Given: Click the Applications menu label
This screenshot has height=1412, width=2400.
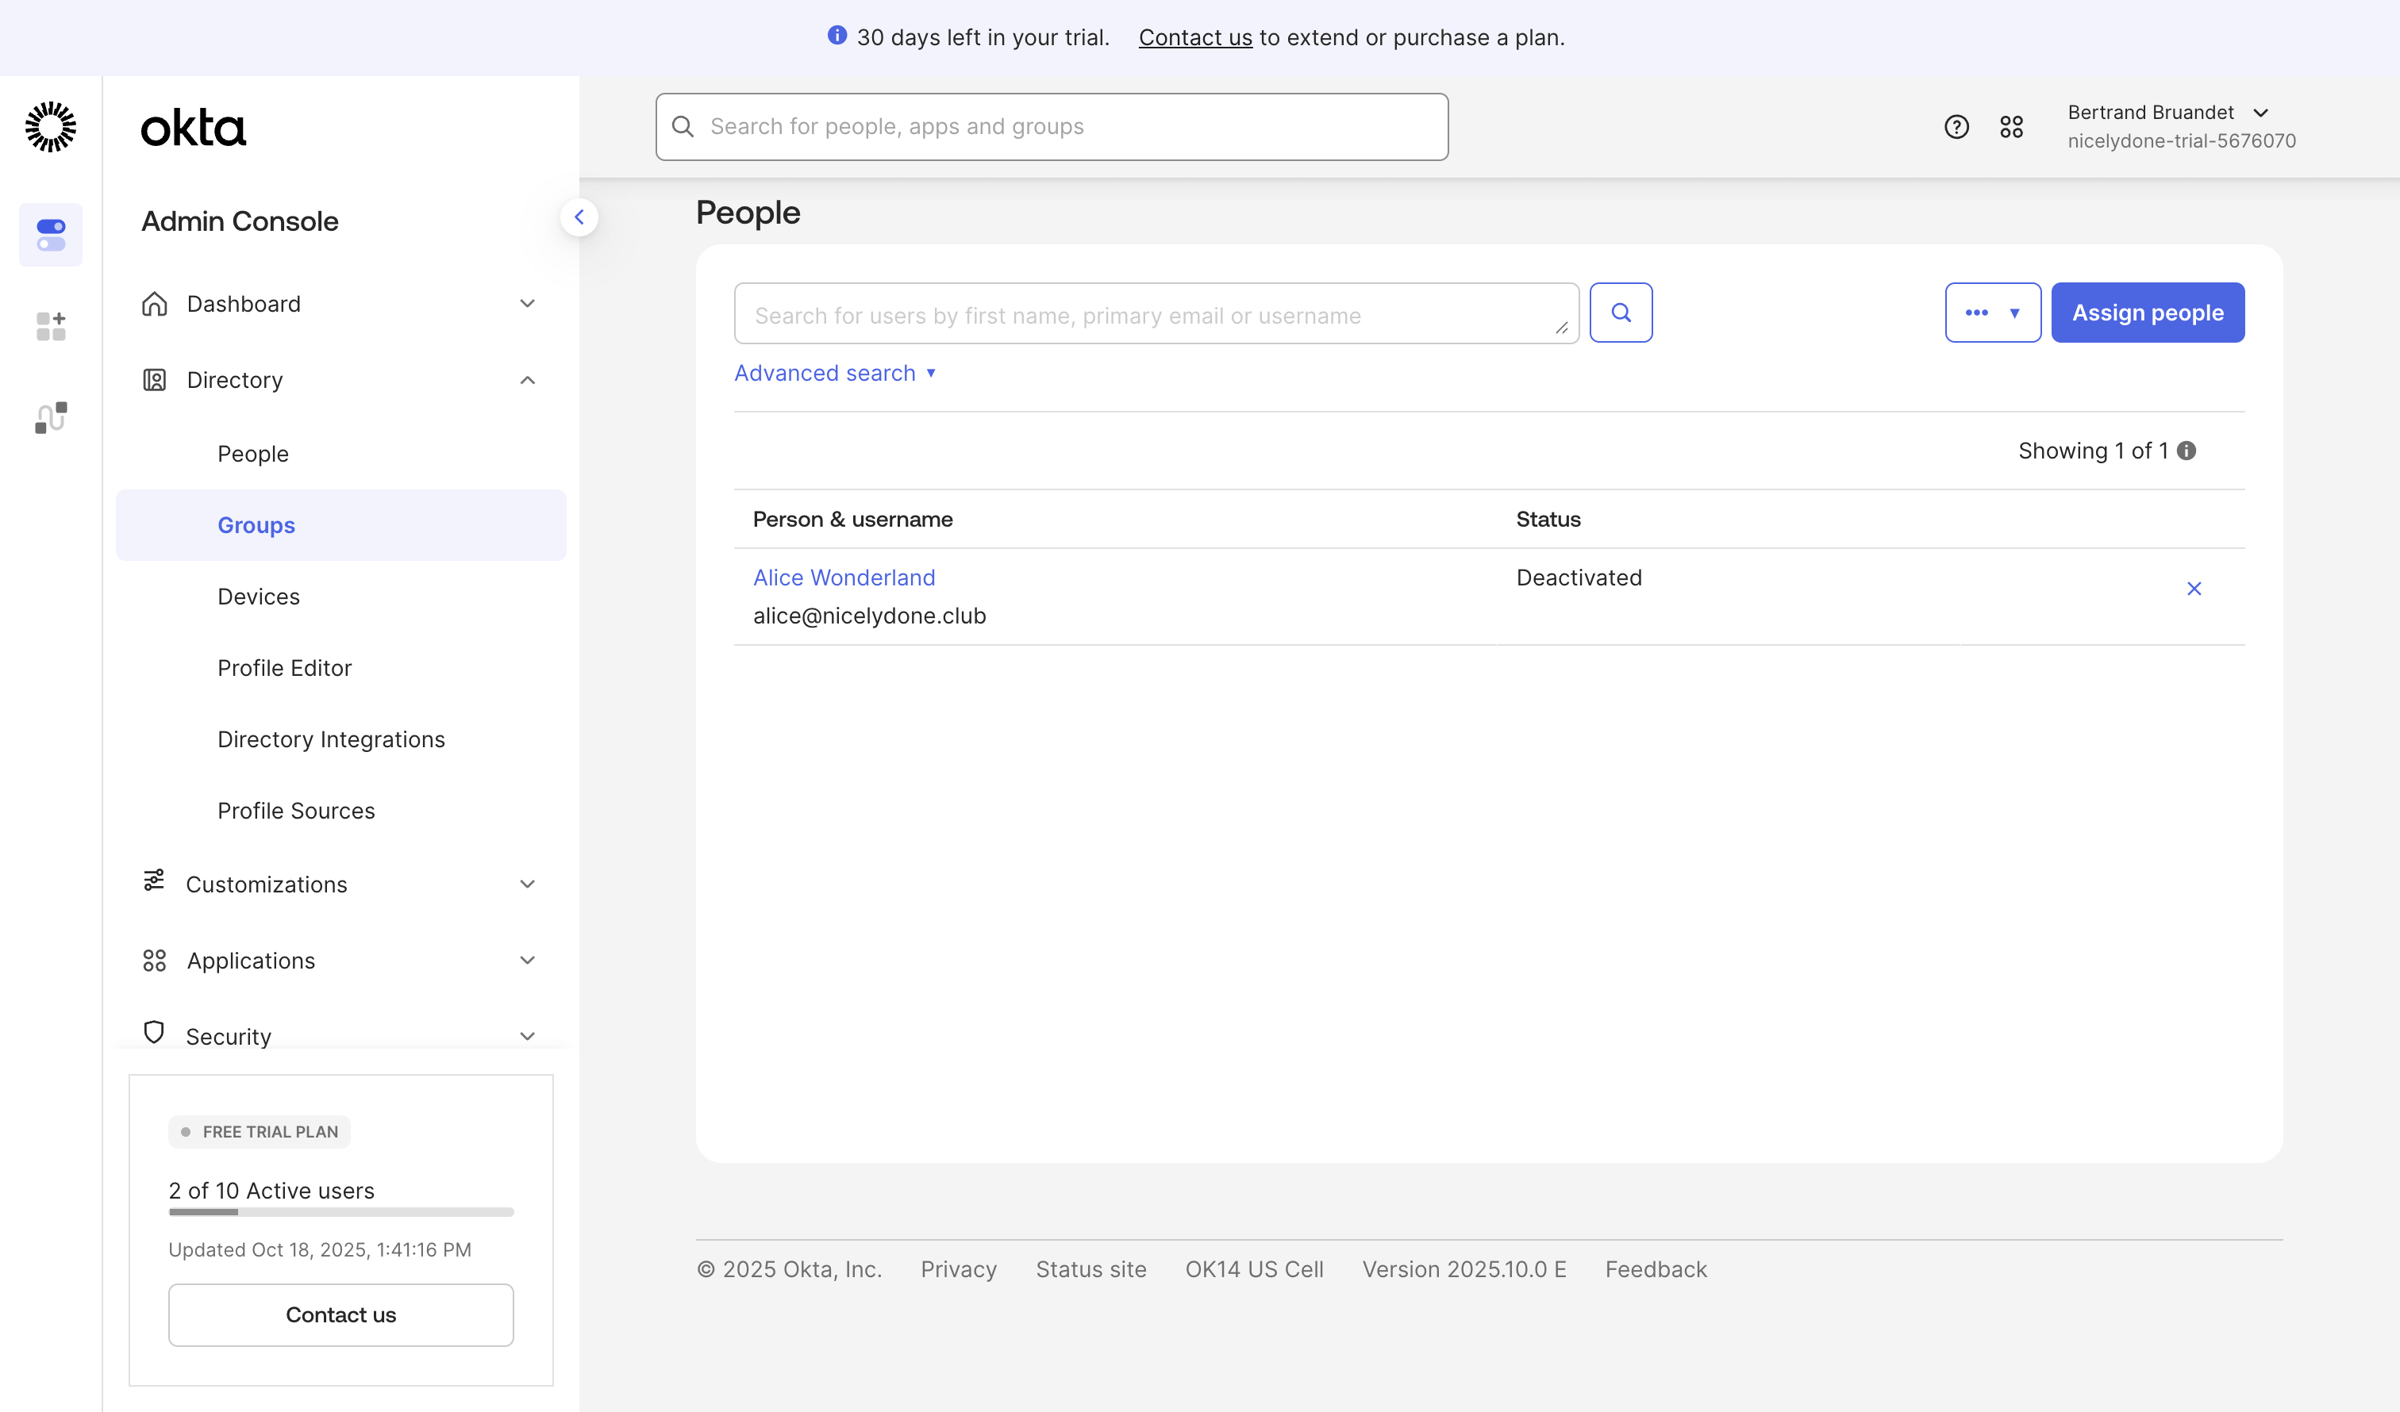Looking at the screenshot, I should (x=251, y=961).
